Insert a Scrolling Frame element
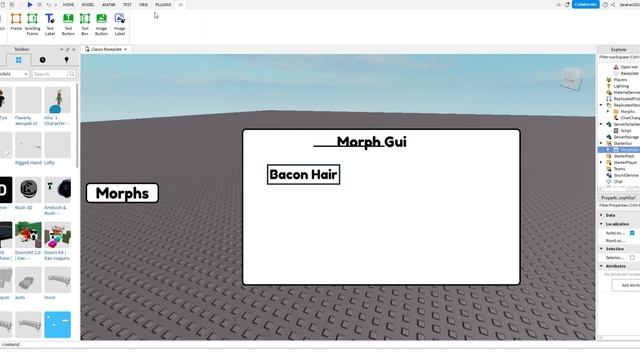This screenshot has width=640, height=360. click(x=32, y=24)
